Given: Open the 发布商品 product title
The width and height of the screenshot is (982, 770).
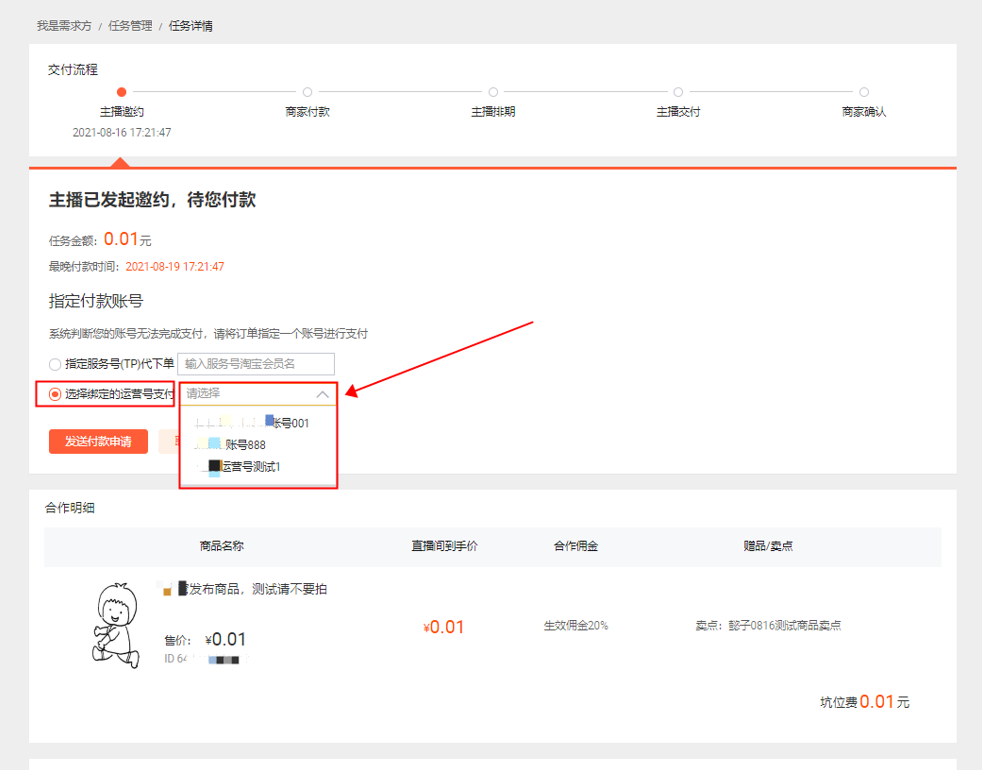Looking at the screenshot, I should coord(242,589).
